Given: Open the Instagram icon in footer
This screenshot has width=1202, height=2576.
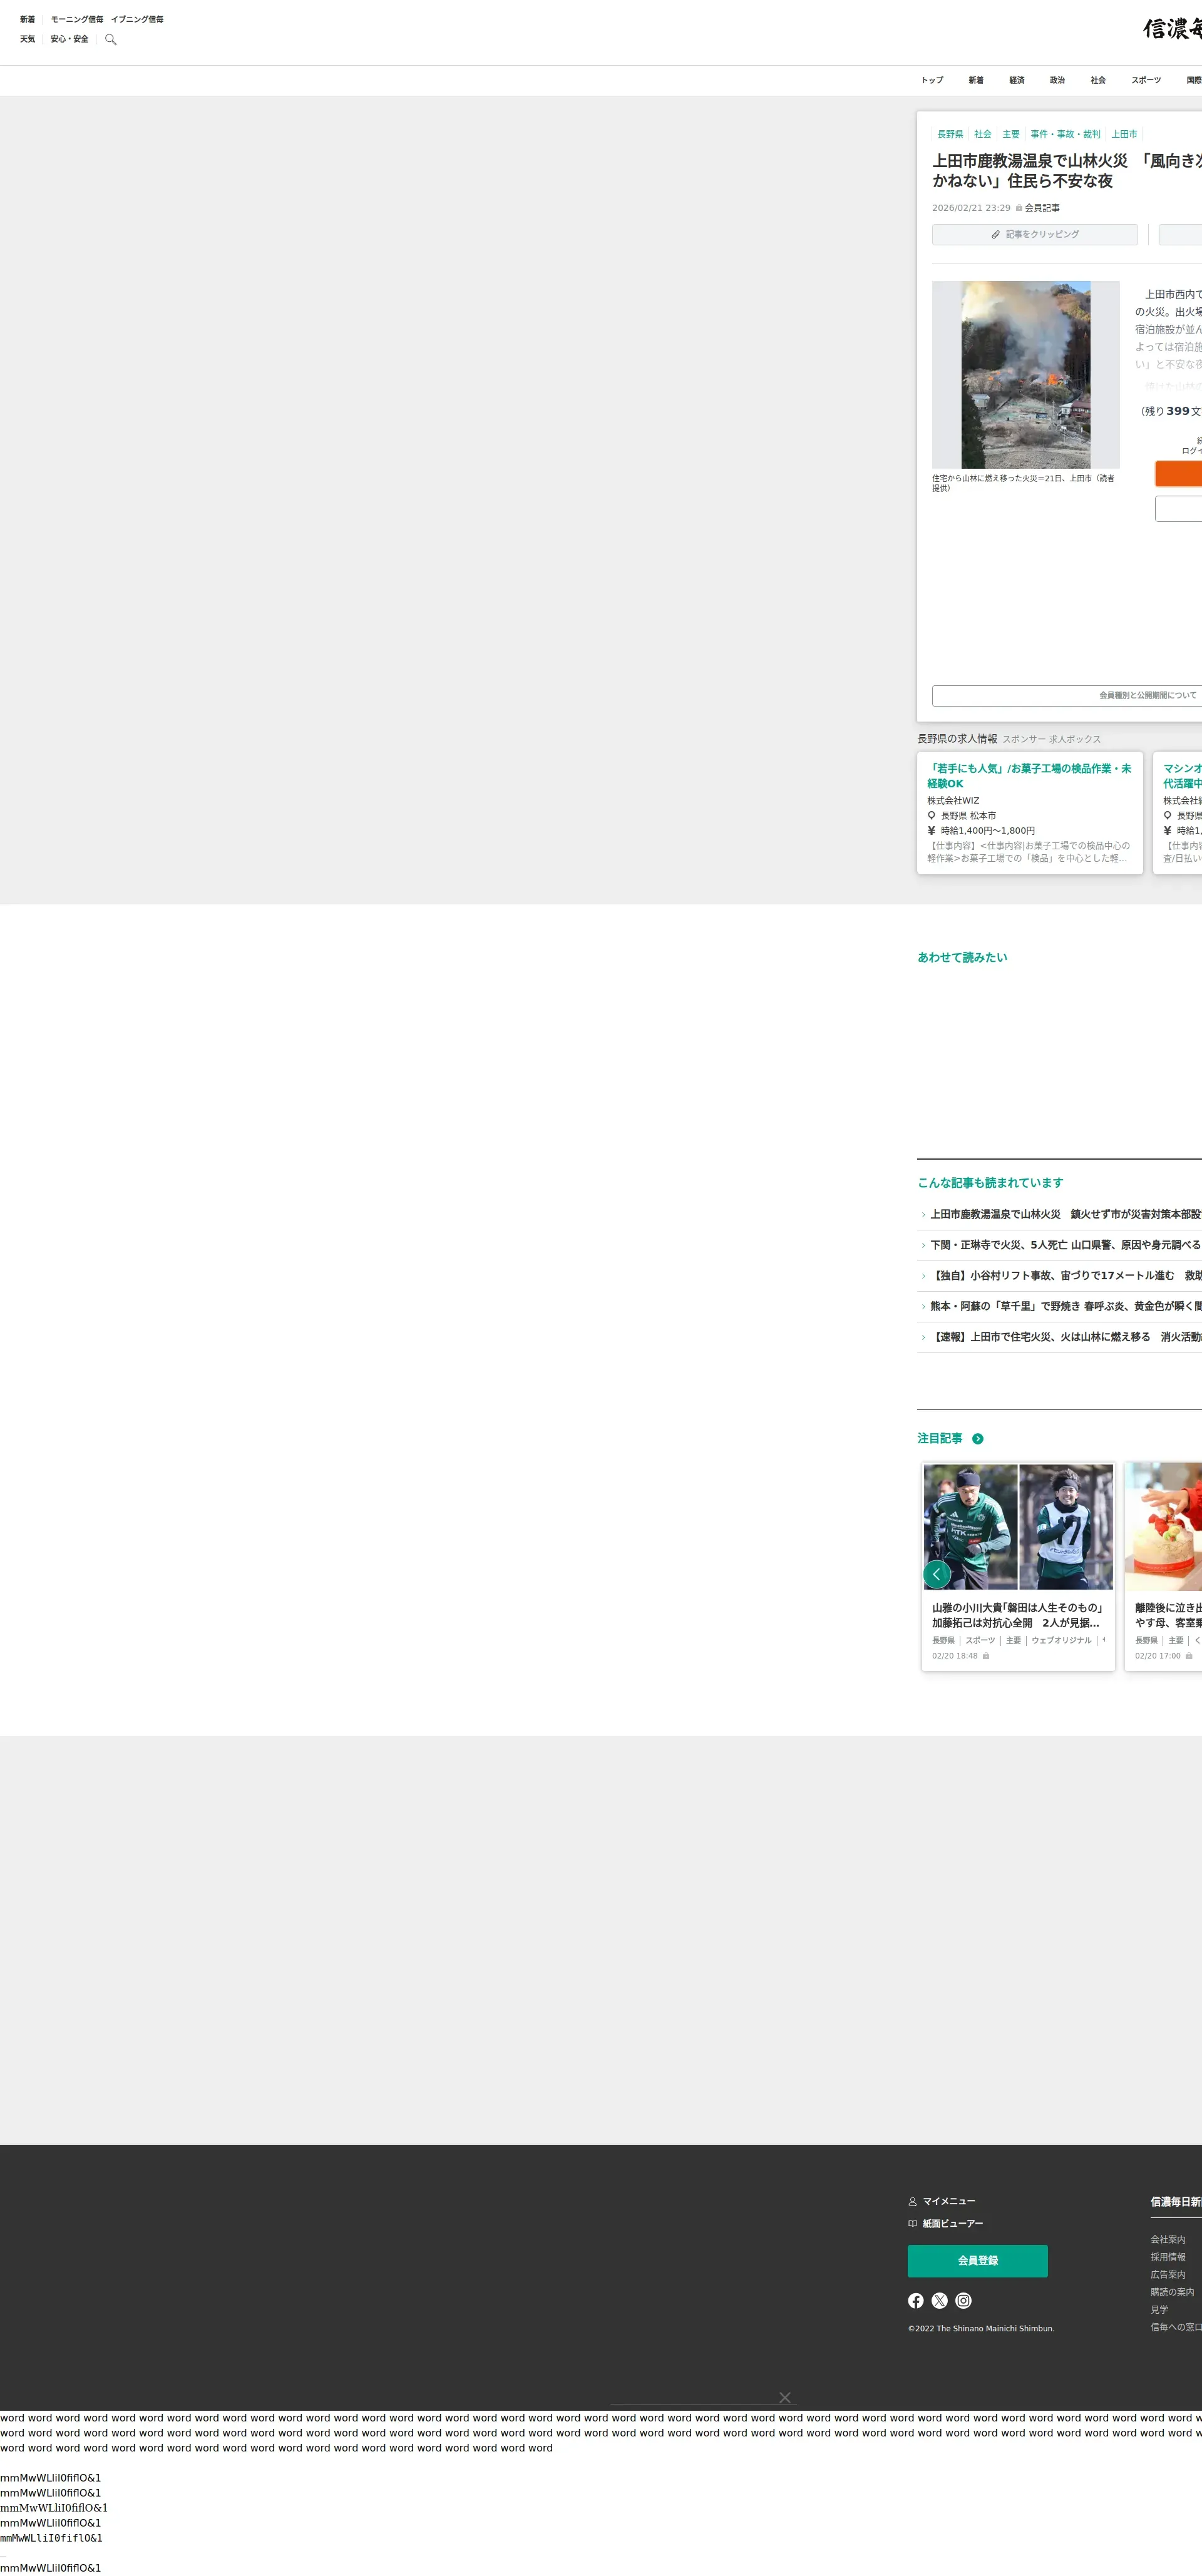Looking at the screenshot, I should (x=963, y=2301).
